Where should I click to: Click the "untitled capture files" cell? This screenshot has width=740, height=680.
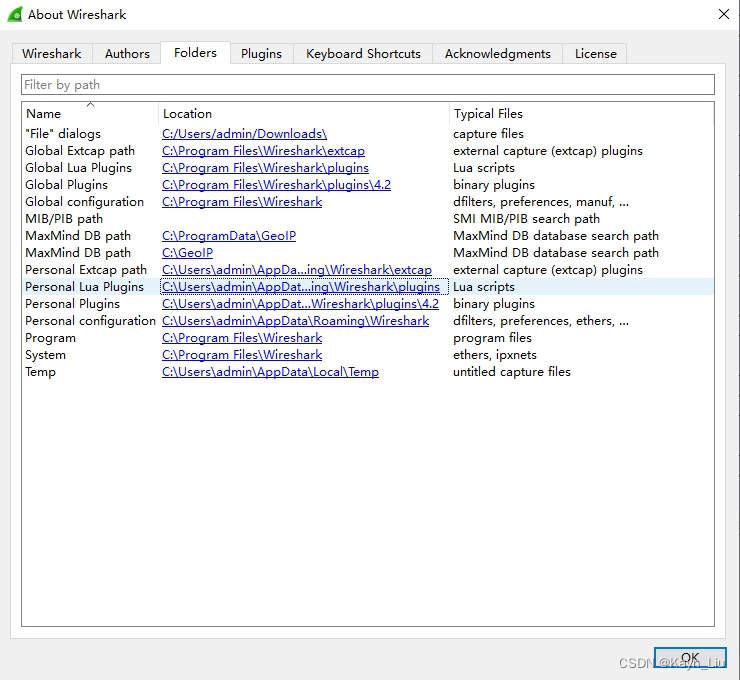pyautogui.click(x=512, y=372)
